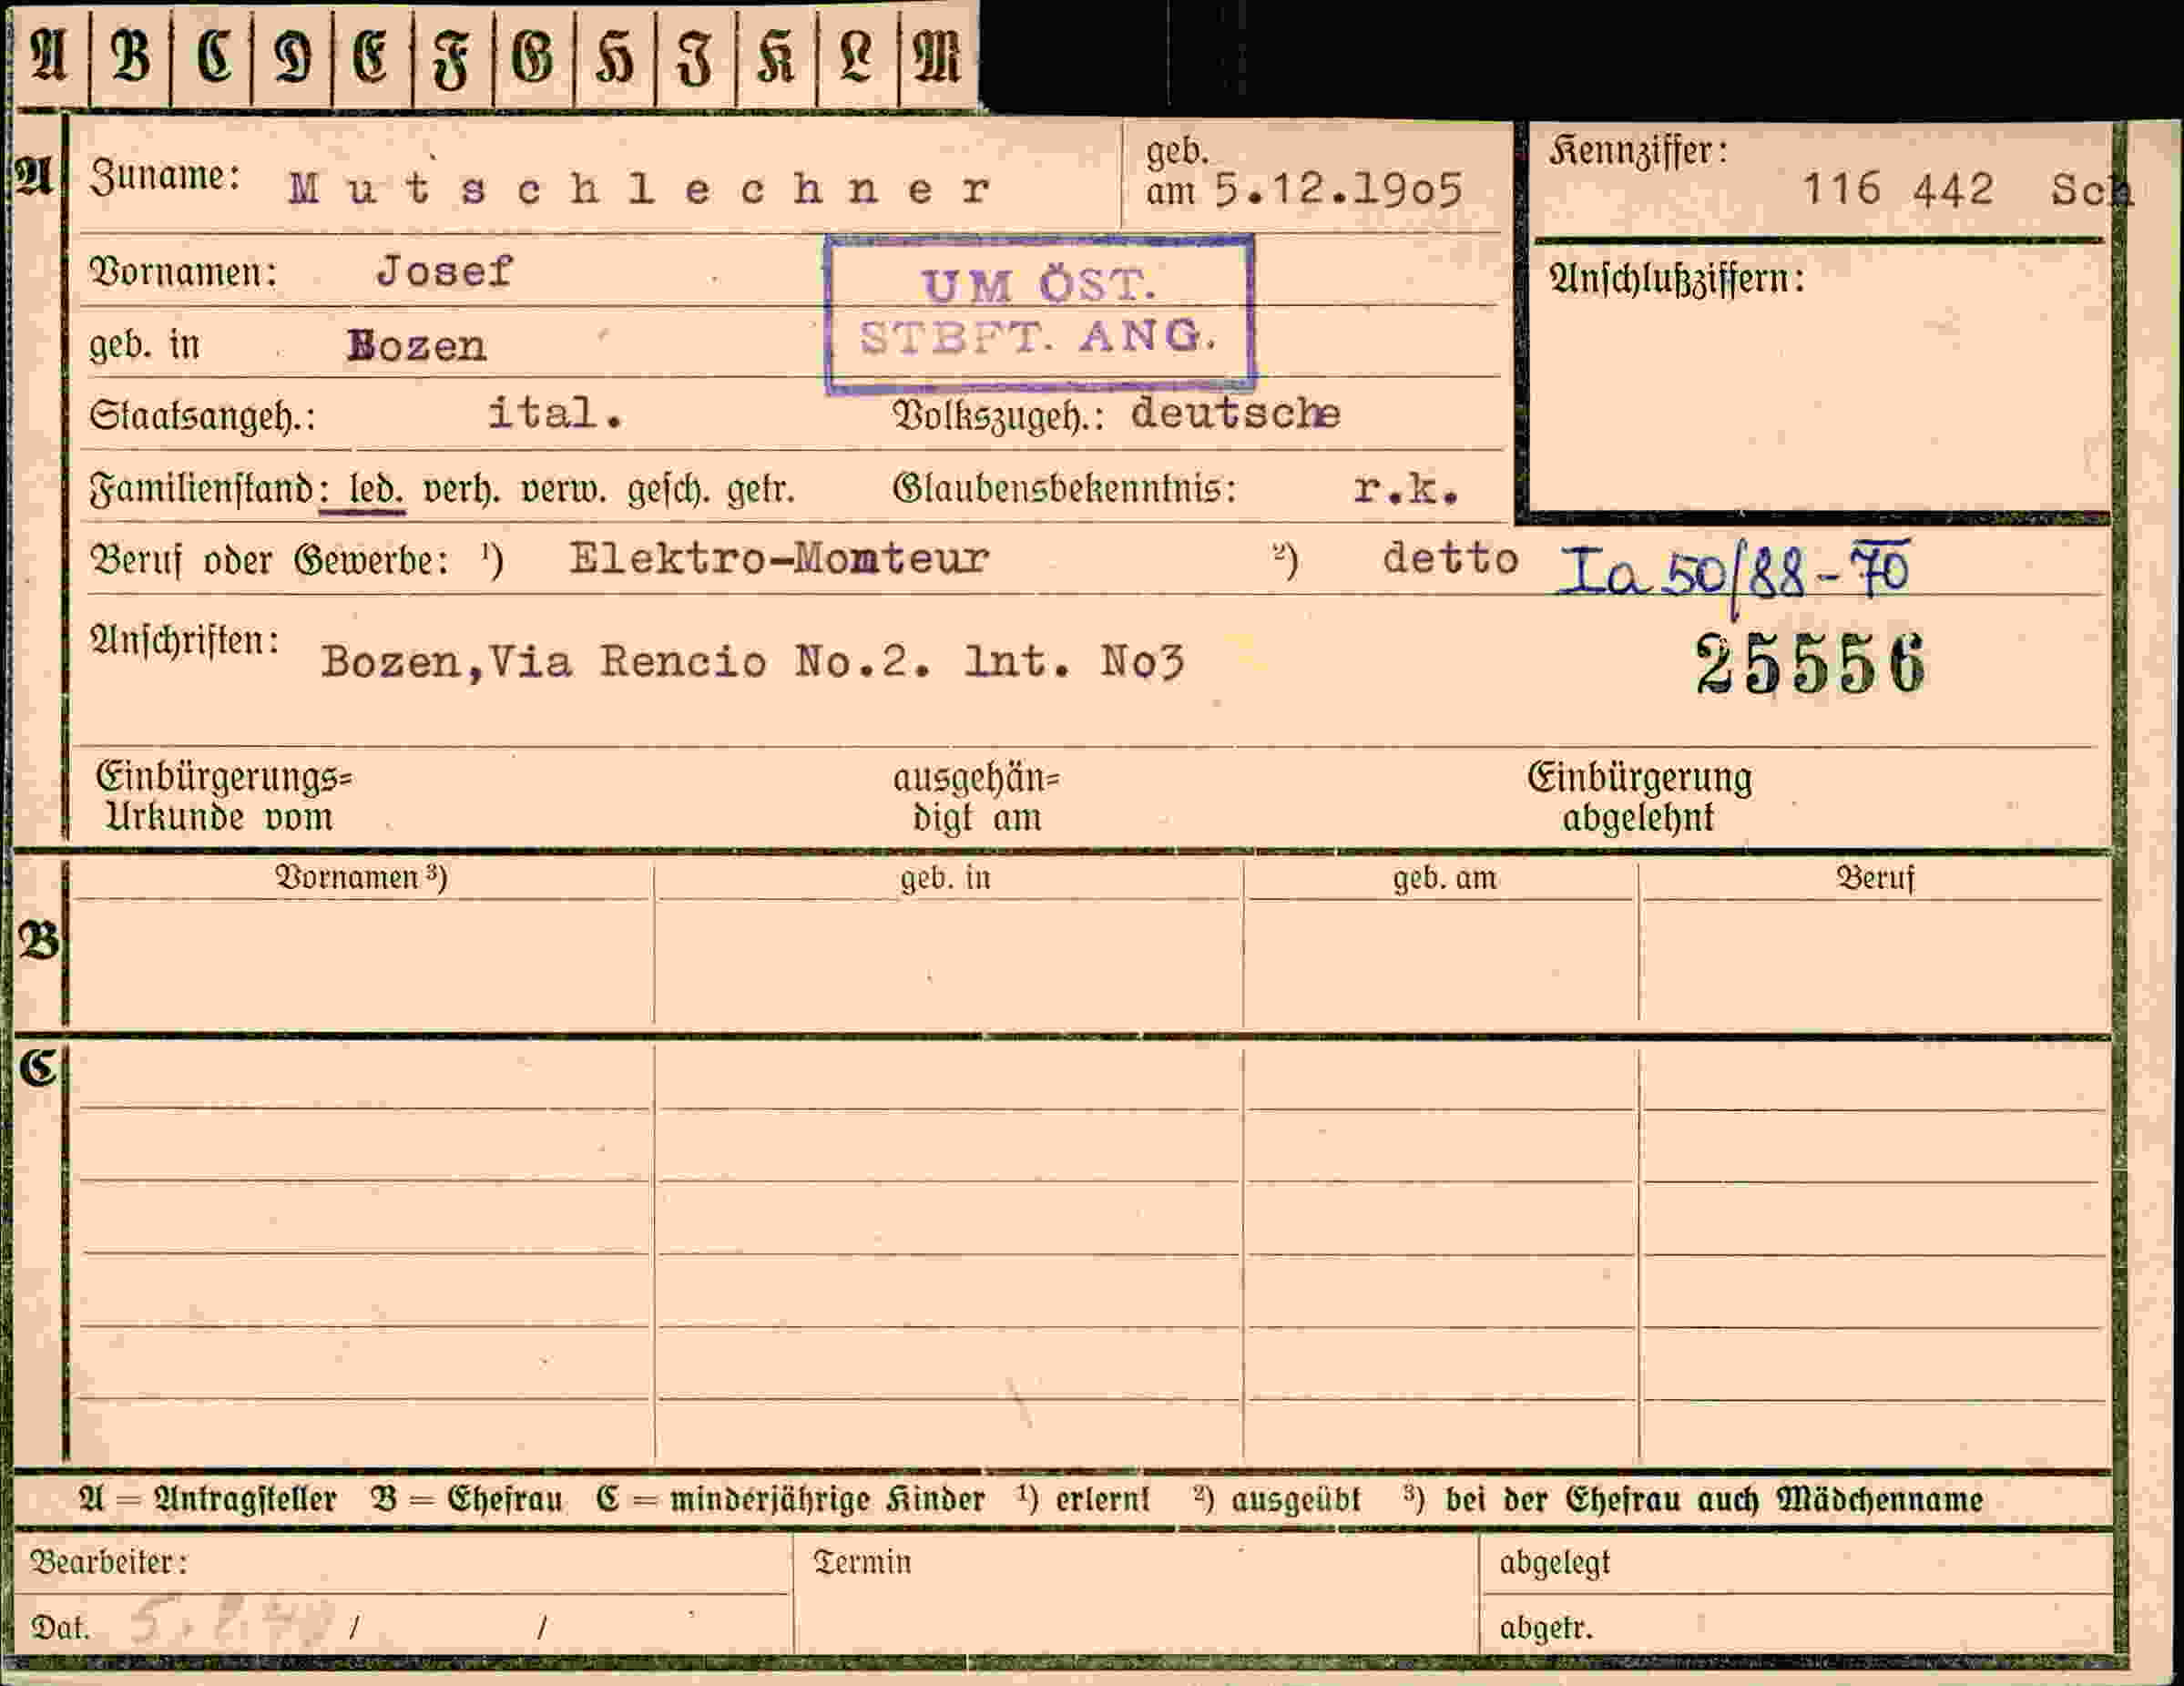Click section B 'geb. am' column header
Screen dimensions: 2184x1686
pyautogui.click(x=1444, y=877)
